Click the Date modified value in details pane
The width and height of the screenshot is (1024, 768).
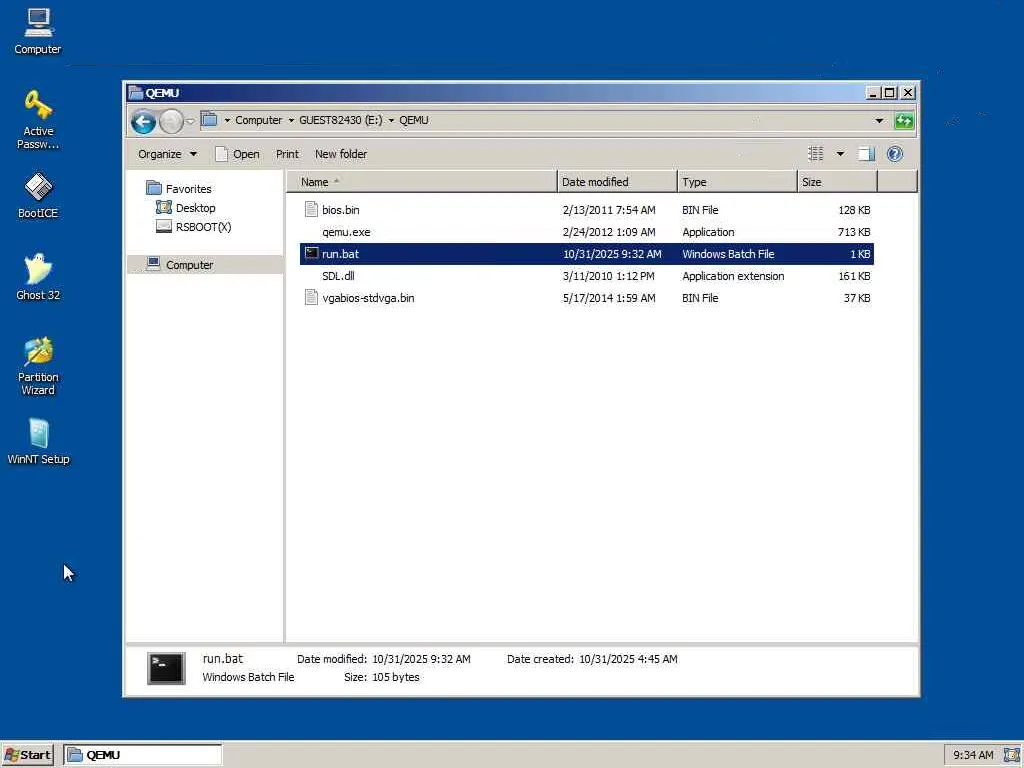[421, 659]
